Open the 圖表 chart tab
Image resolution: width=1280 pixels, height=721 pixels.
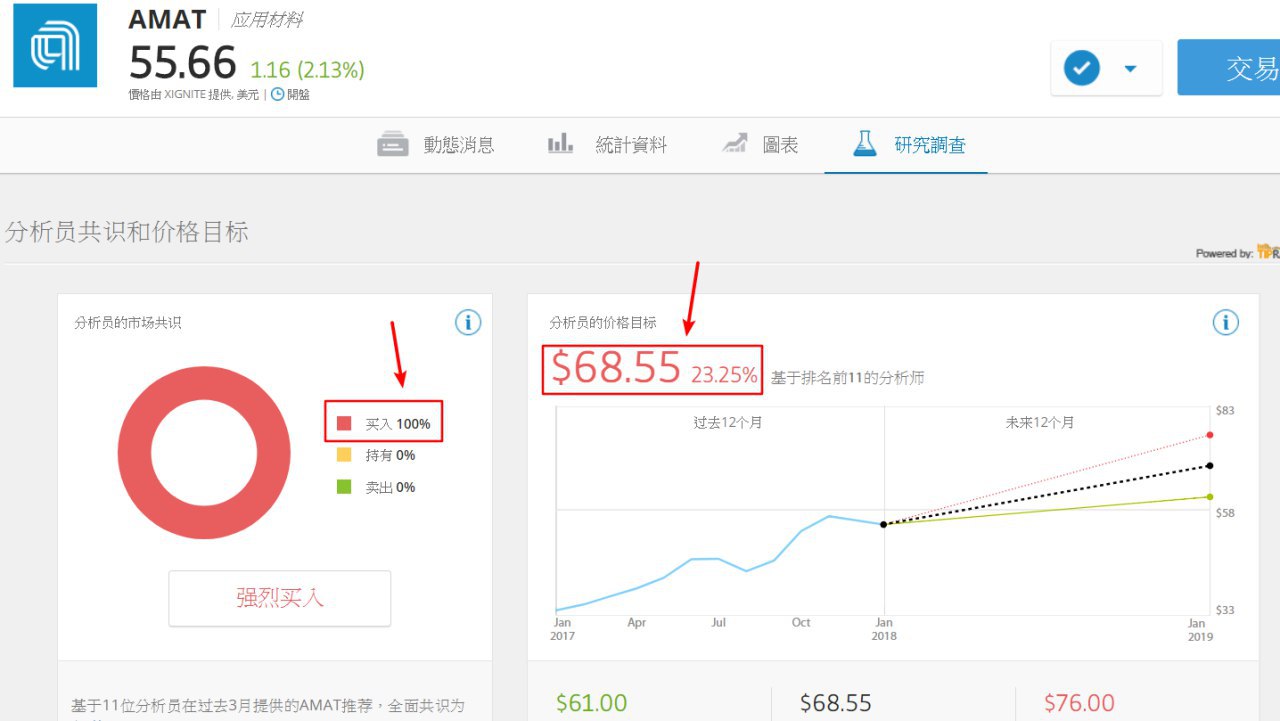[x=760, y=145]
